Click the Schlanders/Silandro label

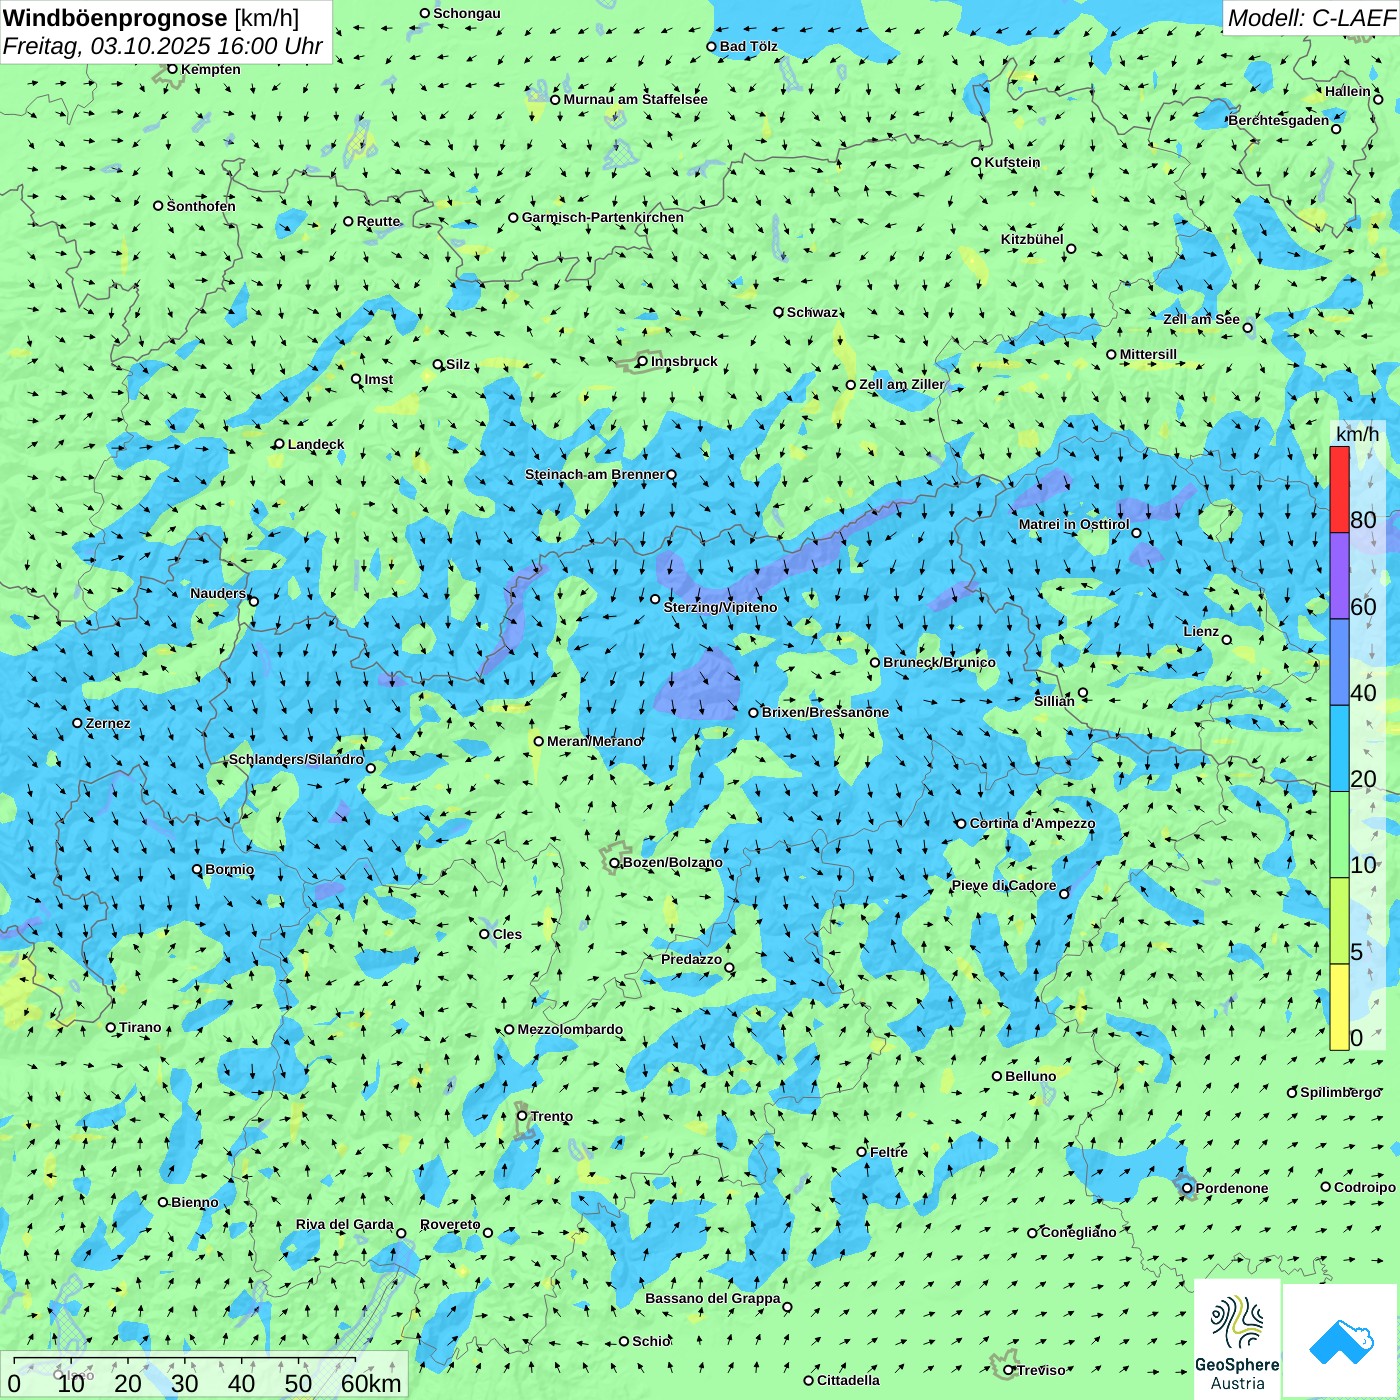click(297, 759)
